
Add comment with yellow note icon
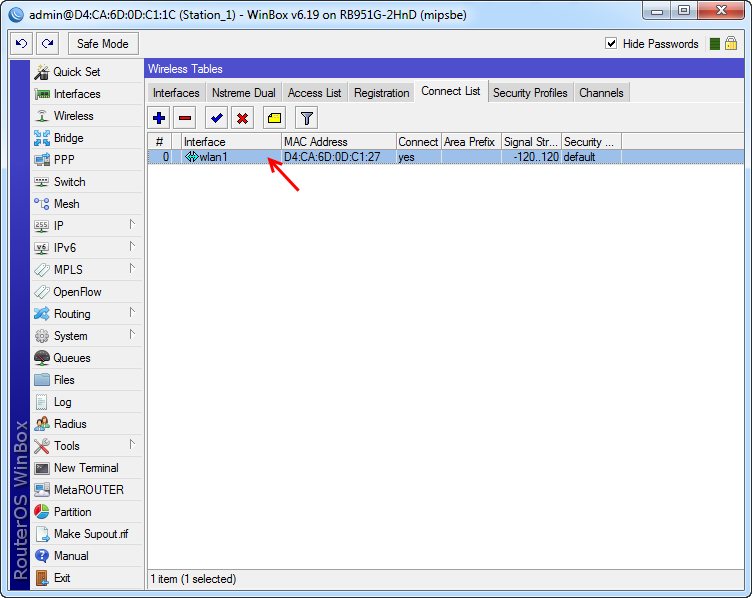[x=274, y=118]
